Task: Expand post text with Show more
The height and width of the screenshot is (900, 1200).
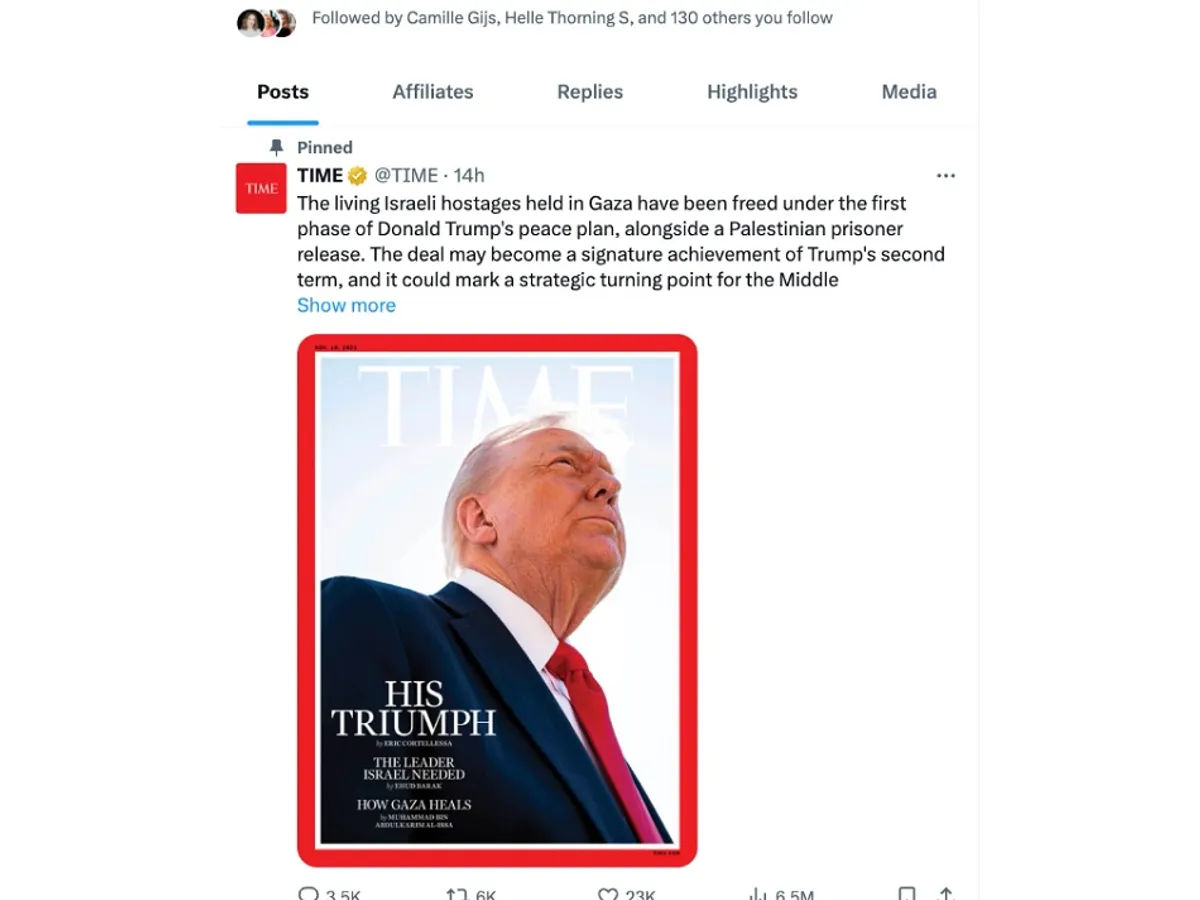Action: [346, 305]
